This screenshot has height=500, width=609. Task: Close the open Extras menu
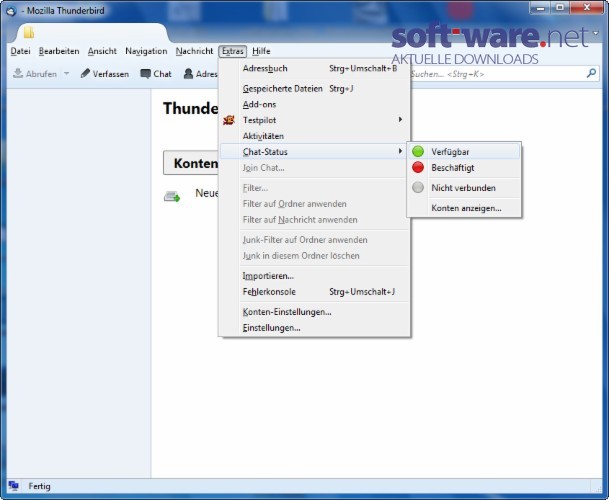[x=233, y=51]
